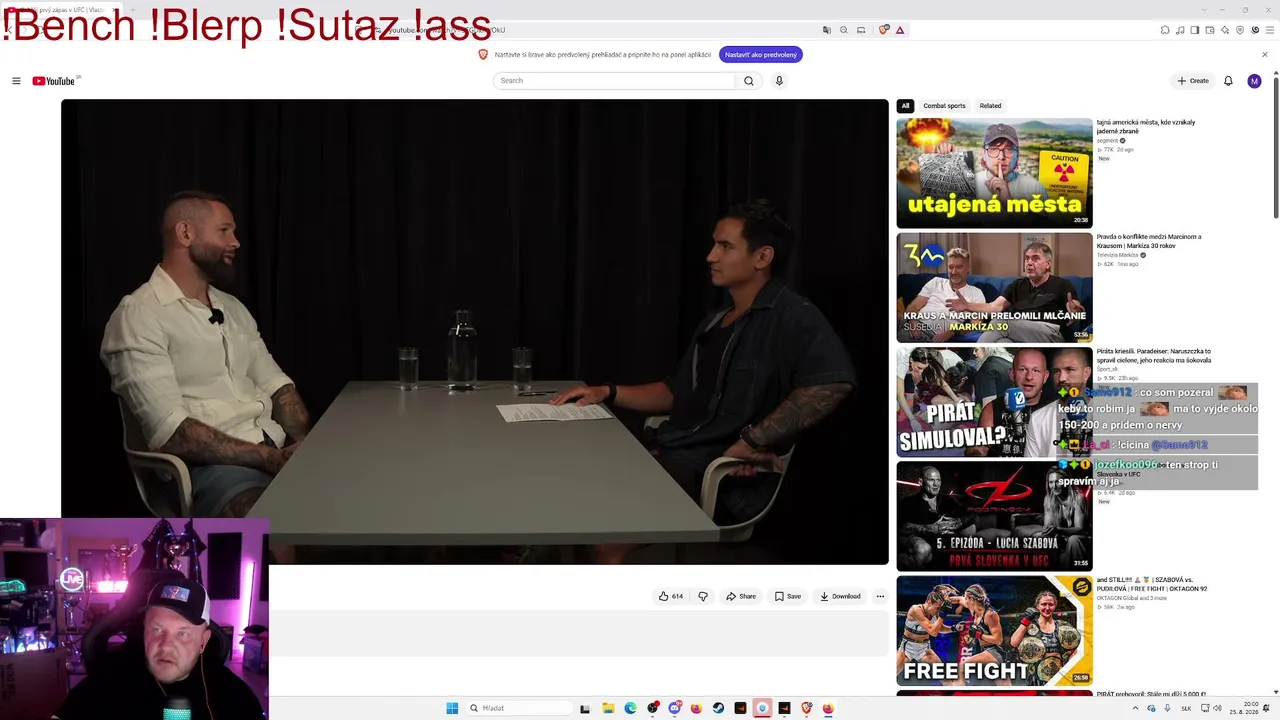Open the account avatar menu
The width and height of the screenshot is (1280, 720).
point(1254,81)
